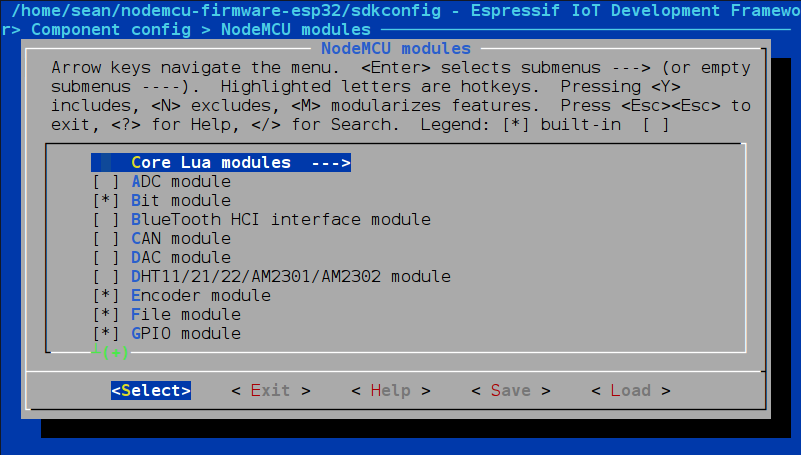Viewport: 801px width, 455px height.
Task: Disable the Encoder module checkbox
Action: point(106,296)
